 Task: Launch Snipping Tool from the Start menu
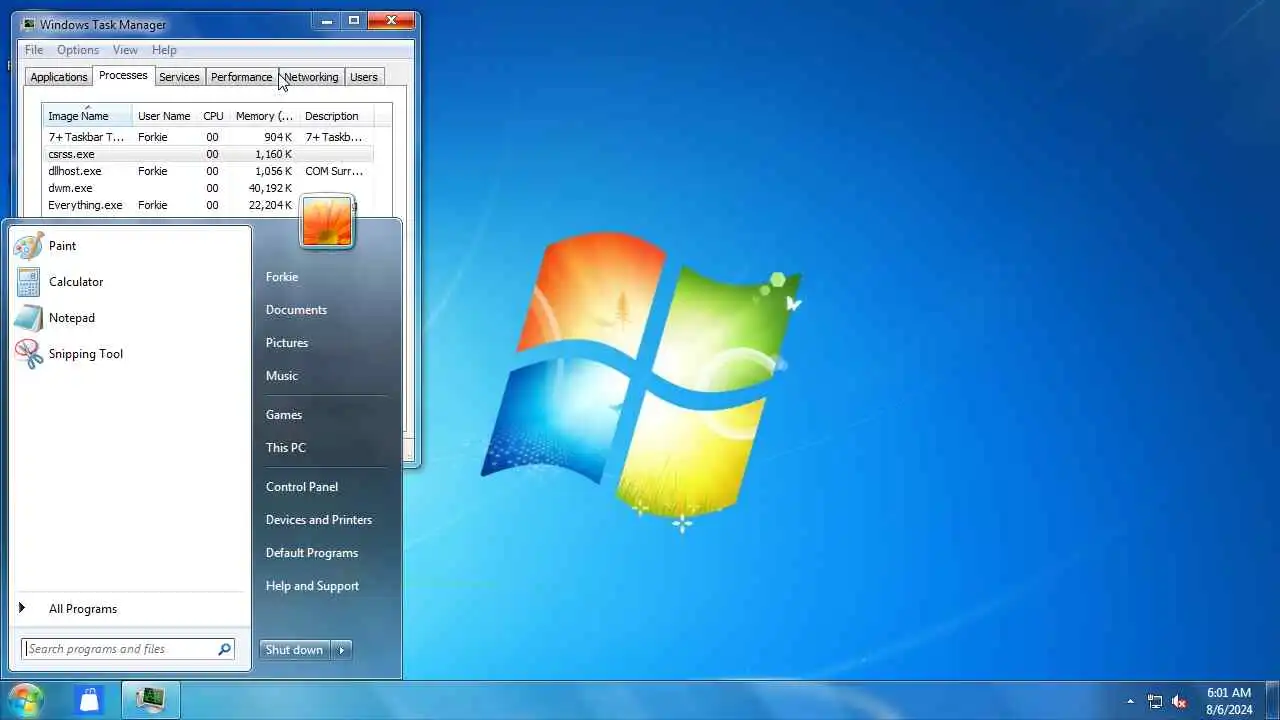pyautogui.click(x=130, y=354)
